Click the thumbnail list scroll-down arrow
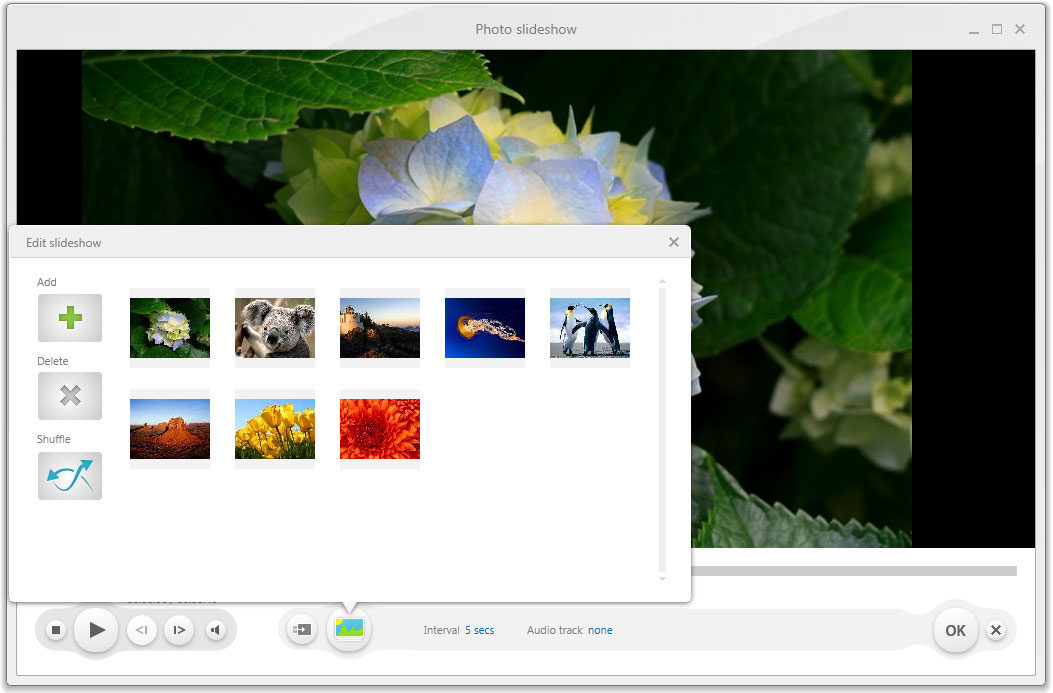The height and width of the screenshot is (693, 1053). pyautogui.click(x=662, y=578)
